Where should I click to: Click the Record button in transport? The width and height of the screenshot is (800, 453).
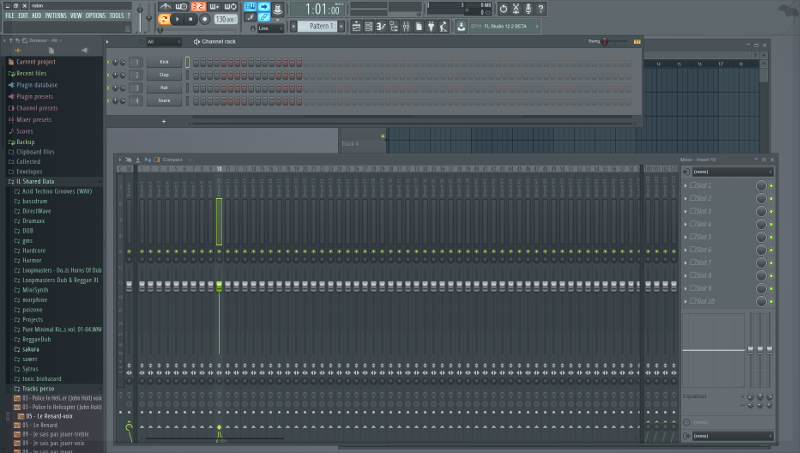tap(204, 19)
